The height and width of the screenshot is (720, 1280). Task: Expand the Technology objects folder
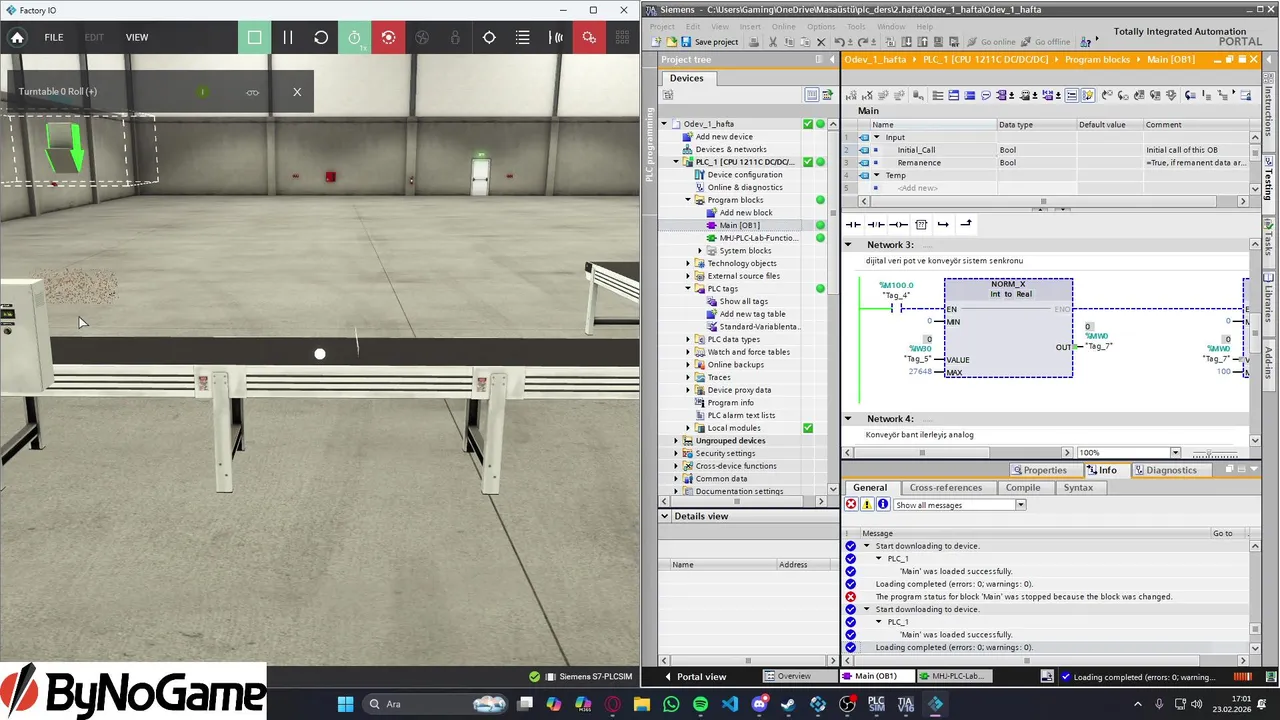pyautogui.click(x=688, y=263)
